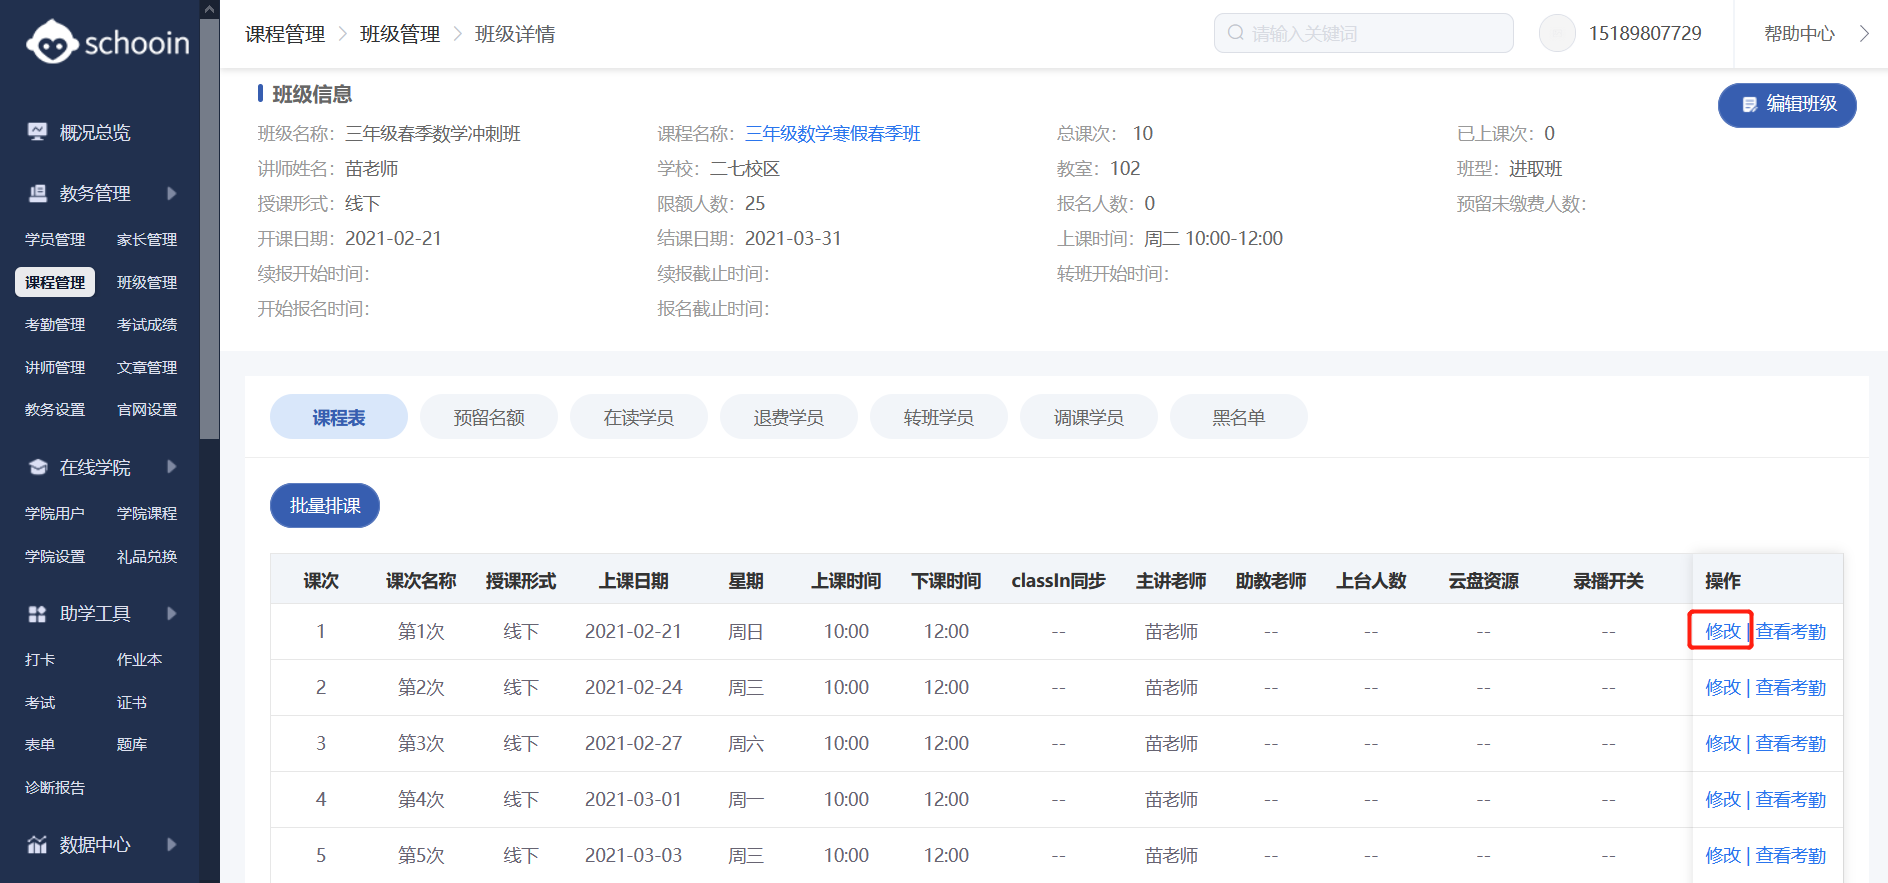Select 课程管理 in the sidebar
The height and width of the screenshot is (883, 1888).
click(x=55, y=282)
